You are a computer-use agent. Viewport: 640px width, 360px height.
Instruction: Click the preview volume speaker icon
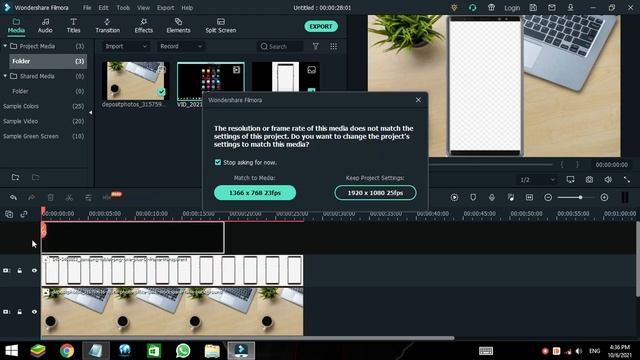pos(608,180)
